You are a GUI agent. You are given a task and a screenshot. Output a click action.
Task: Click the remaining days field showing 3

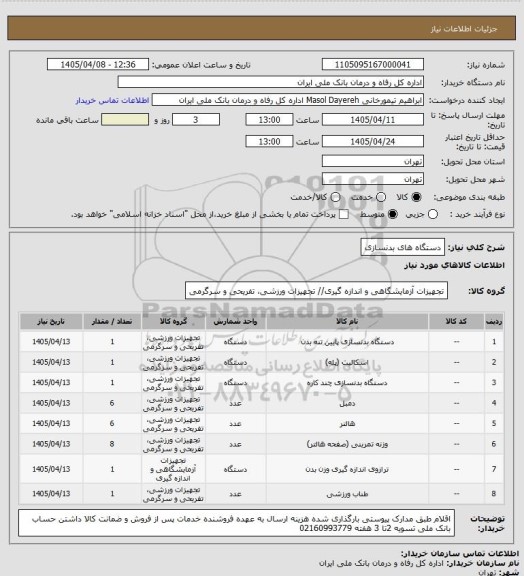[x=196, y=120]
